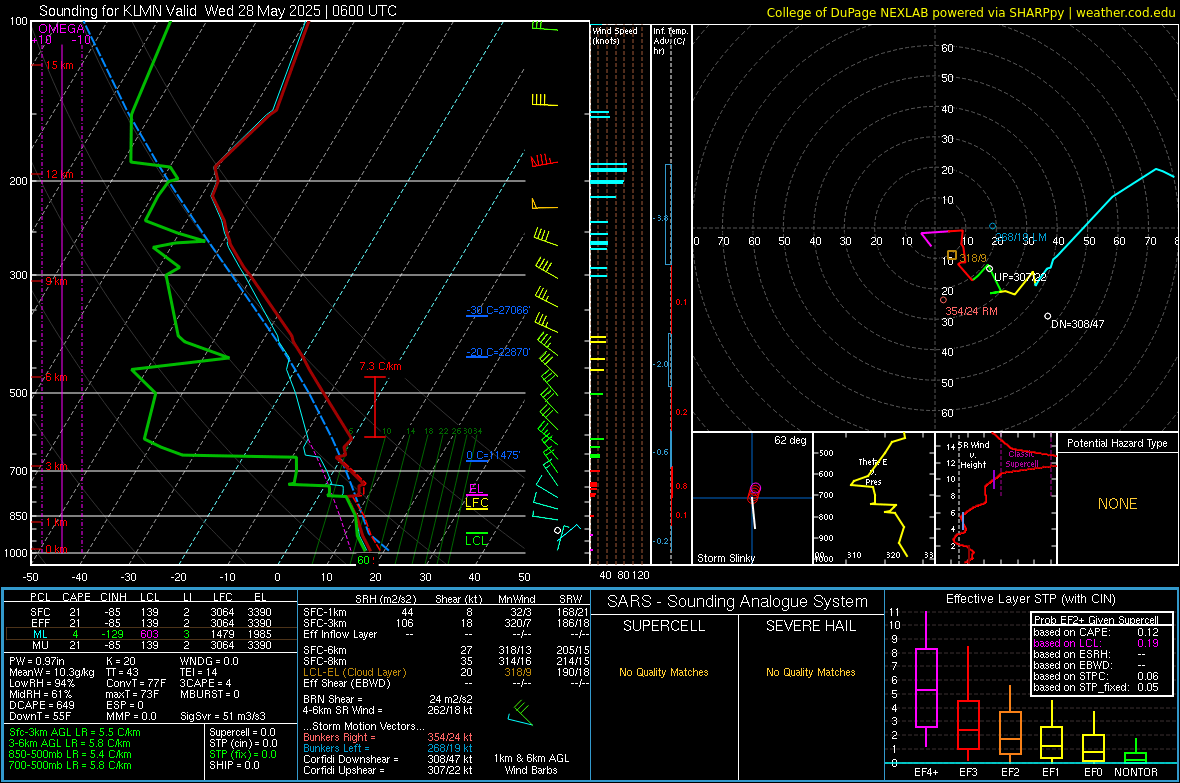1180x783 pixels.
Task: Click the blue 'Bunkers Left =' label
Action: click(x=336, y=748)
